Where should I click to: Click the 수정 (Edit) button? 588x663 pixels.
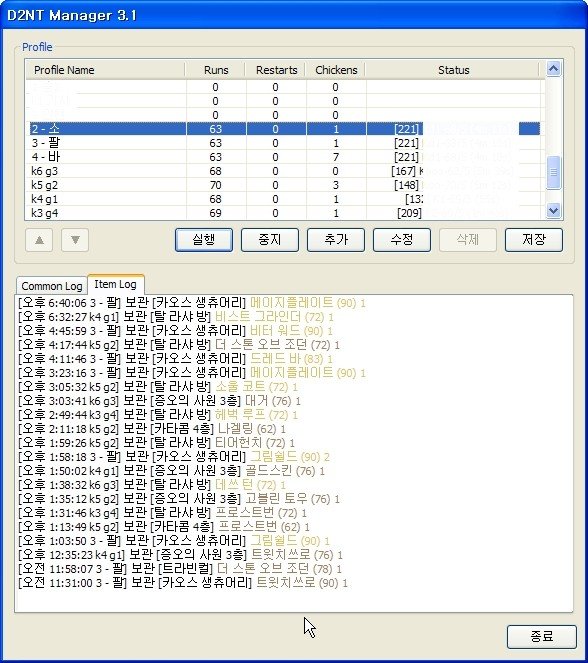coord(402,240)
